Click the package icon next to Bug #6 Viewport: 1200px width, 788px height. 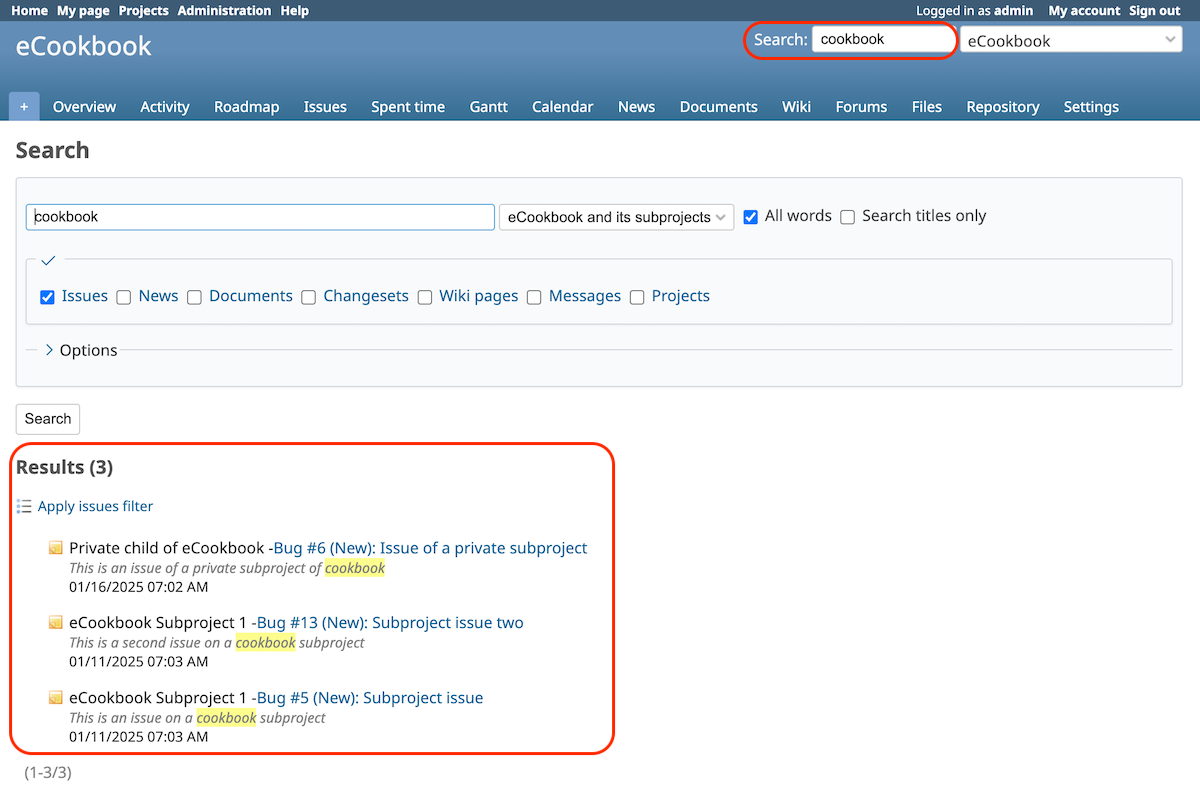pyautogui.click(x=55, y=547)
